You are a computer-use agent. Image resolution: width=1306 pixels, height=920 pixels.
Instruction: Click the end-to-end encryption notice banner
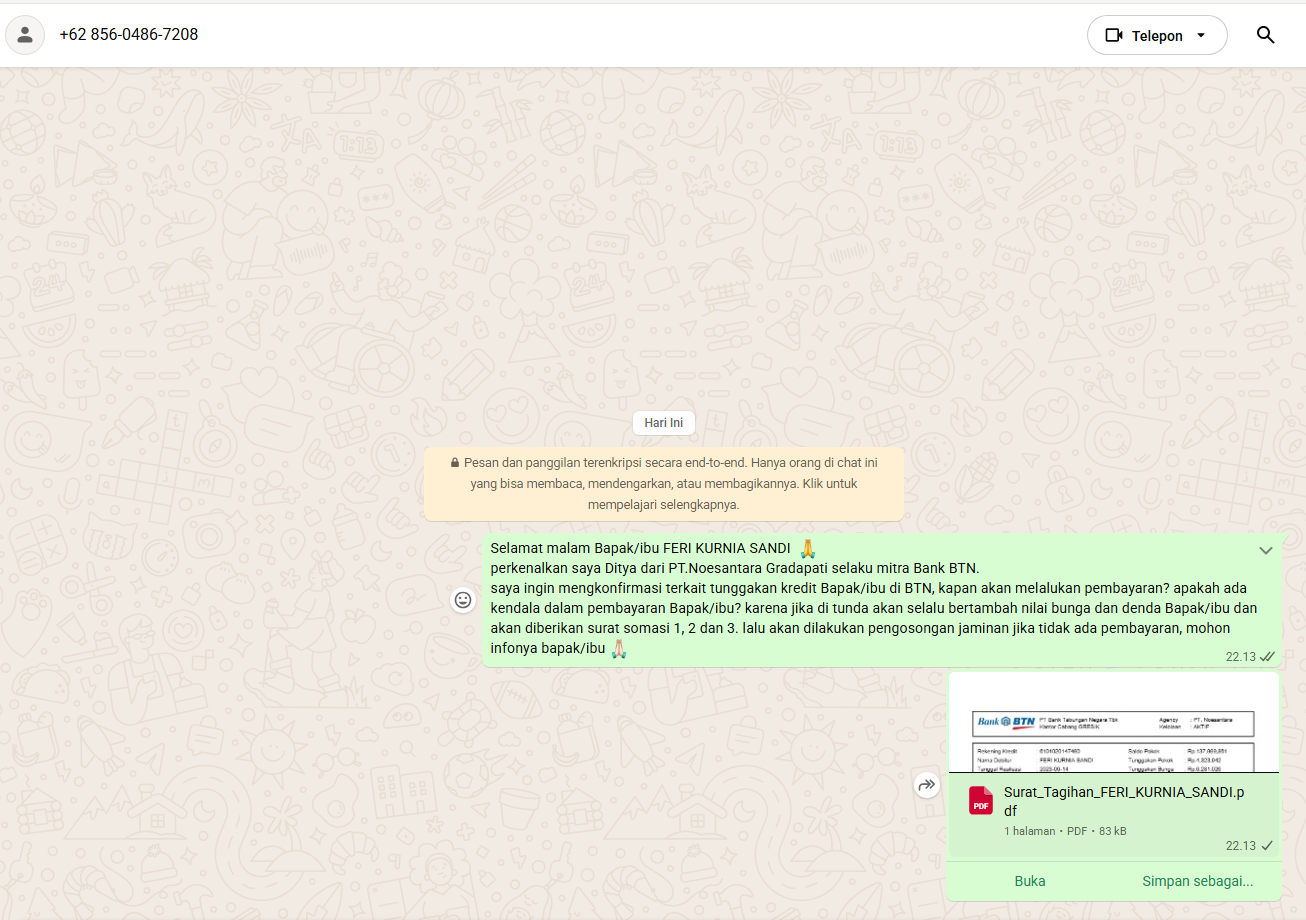coord(664,484)
